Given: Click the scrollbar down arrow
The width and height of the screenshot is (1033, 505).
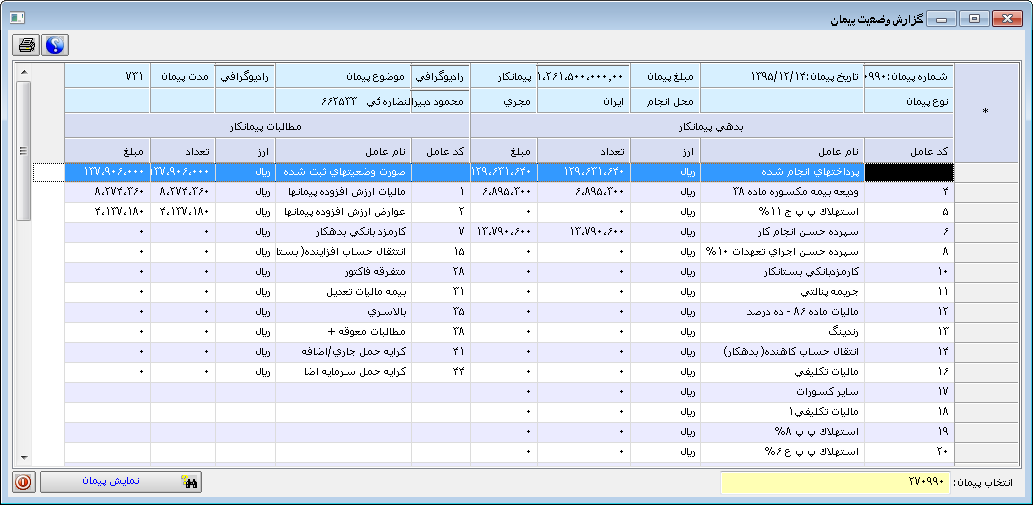Looking at the screenshot, I should [x=24, y=459].
